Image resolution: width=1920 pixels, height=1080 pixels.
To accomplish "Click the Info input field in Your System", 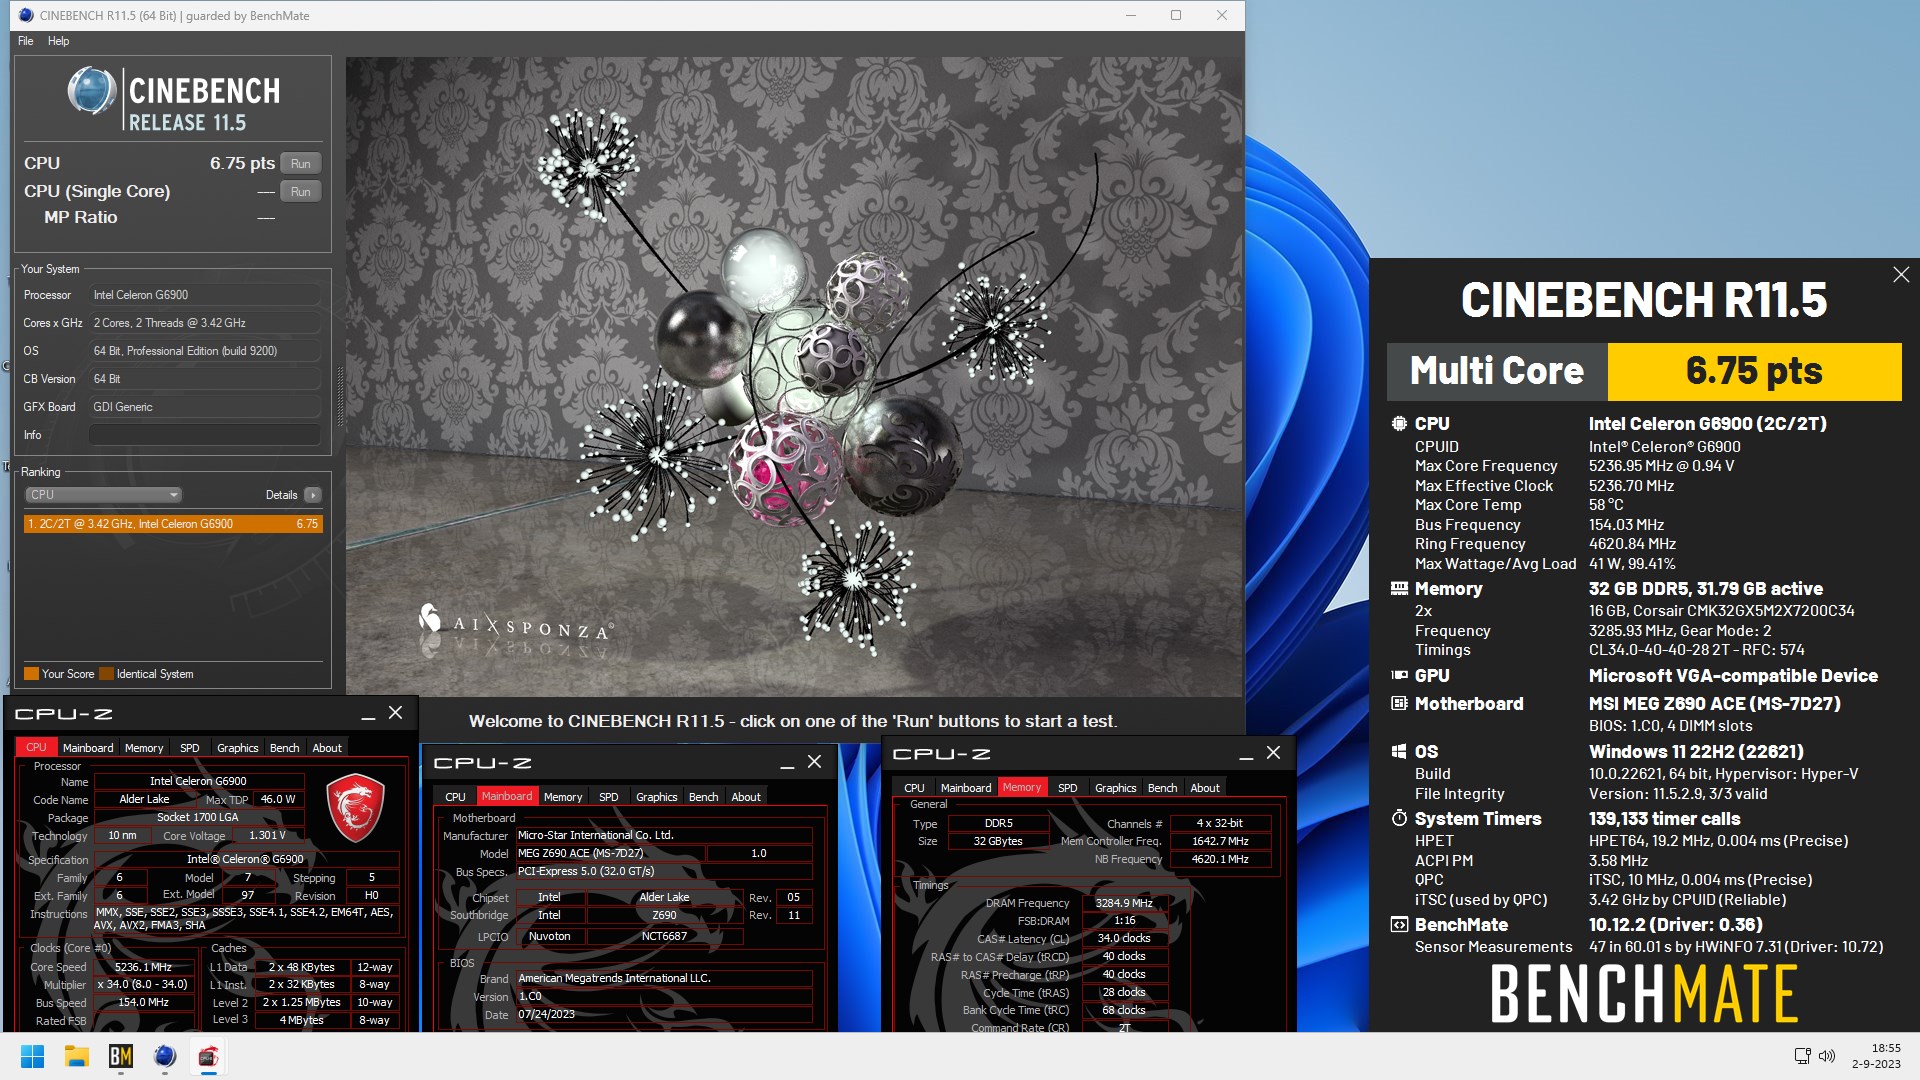I will [205, 435].
